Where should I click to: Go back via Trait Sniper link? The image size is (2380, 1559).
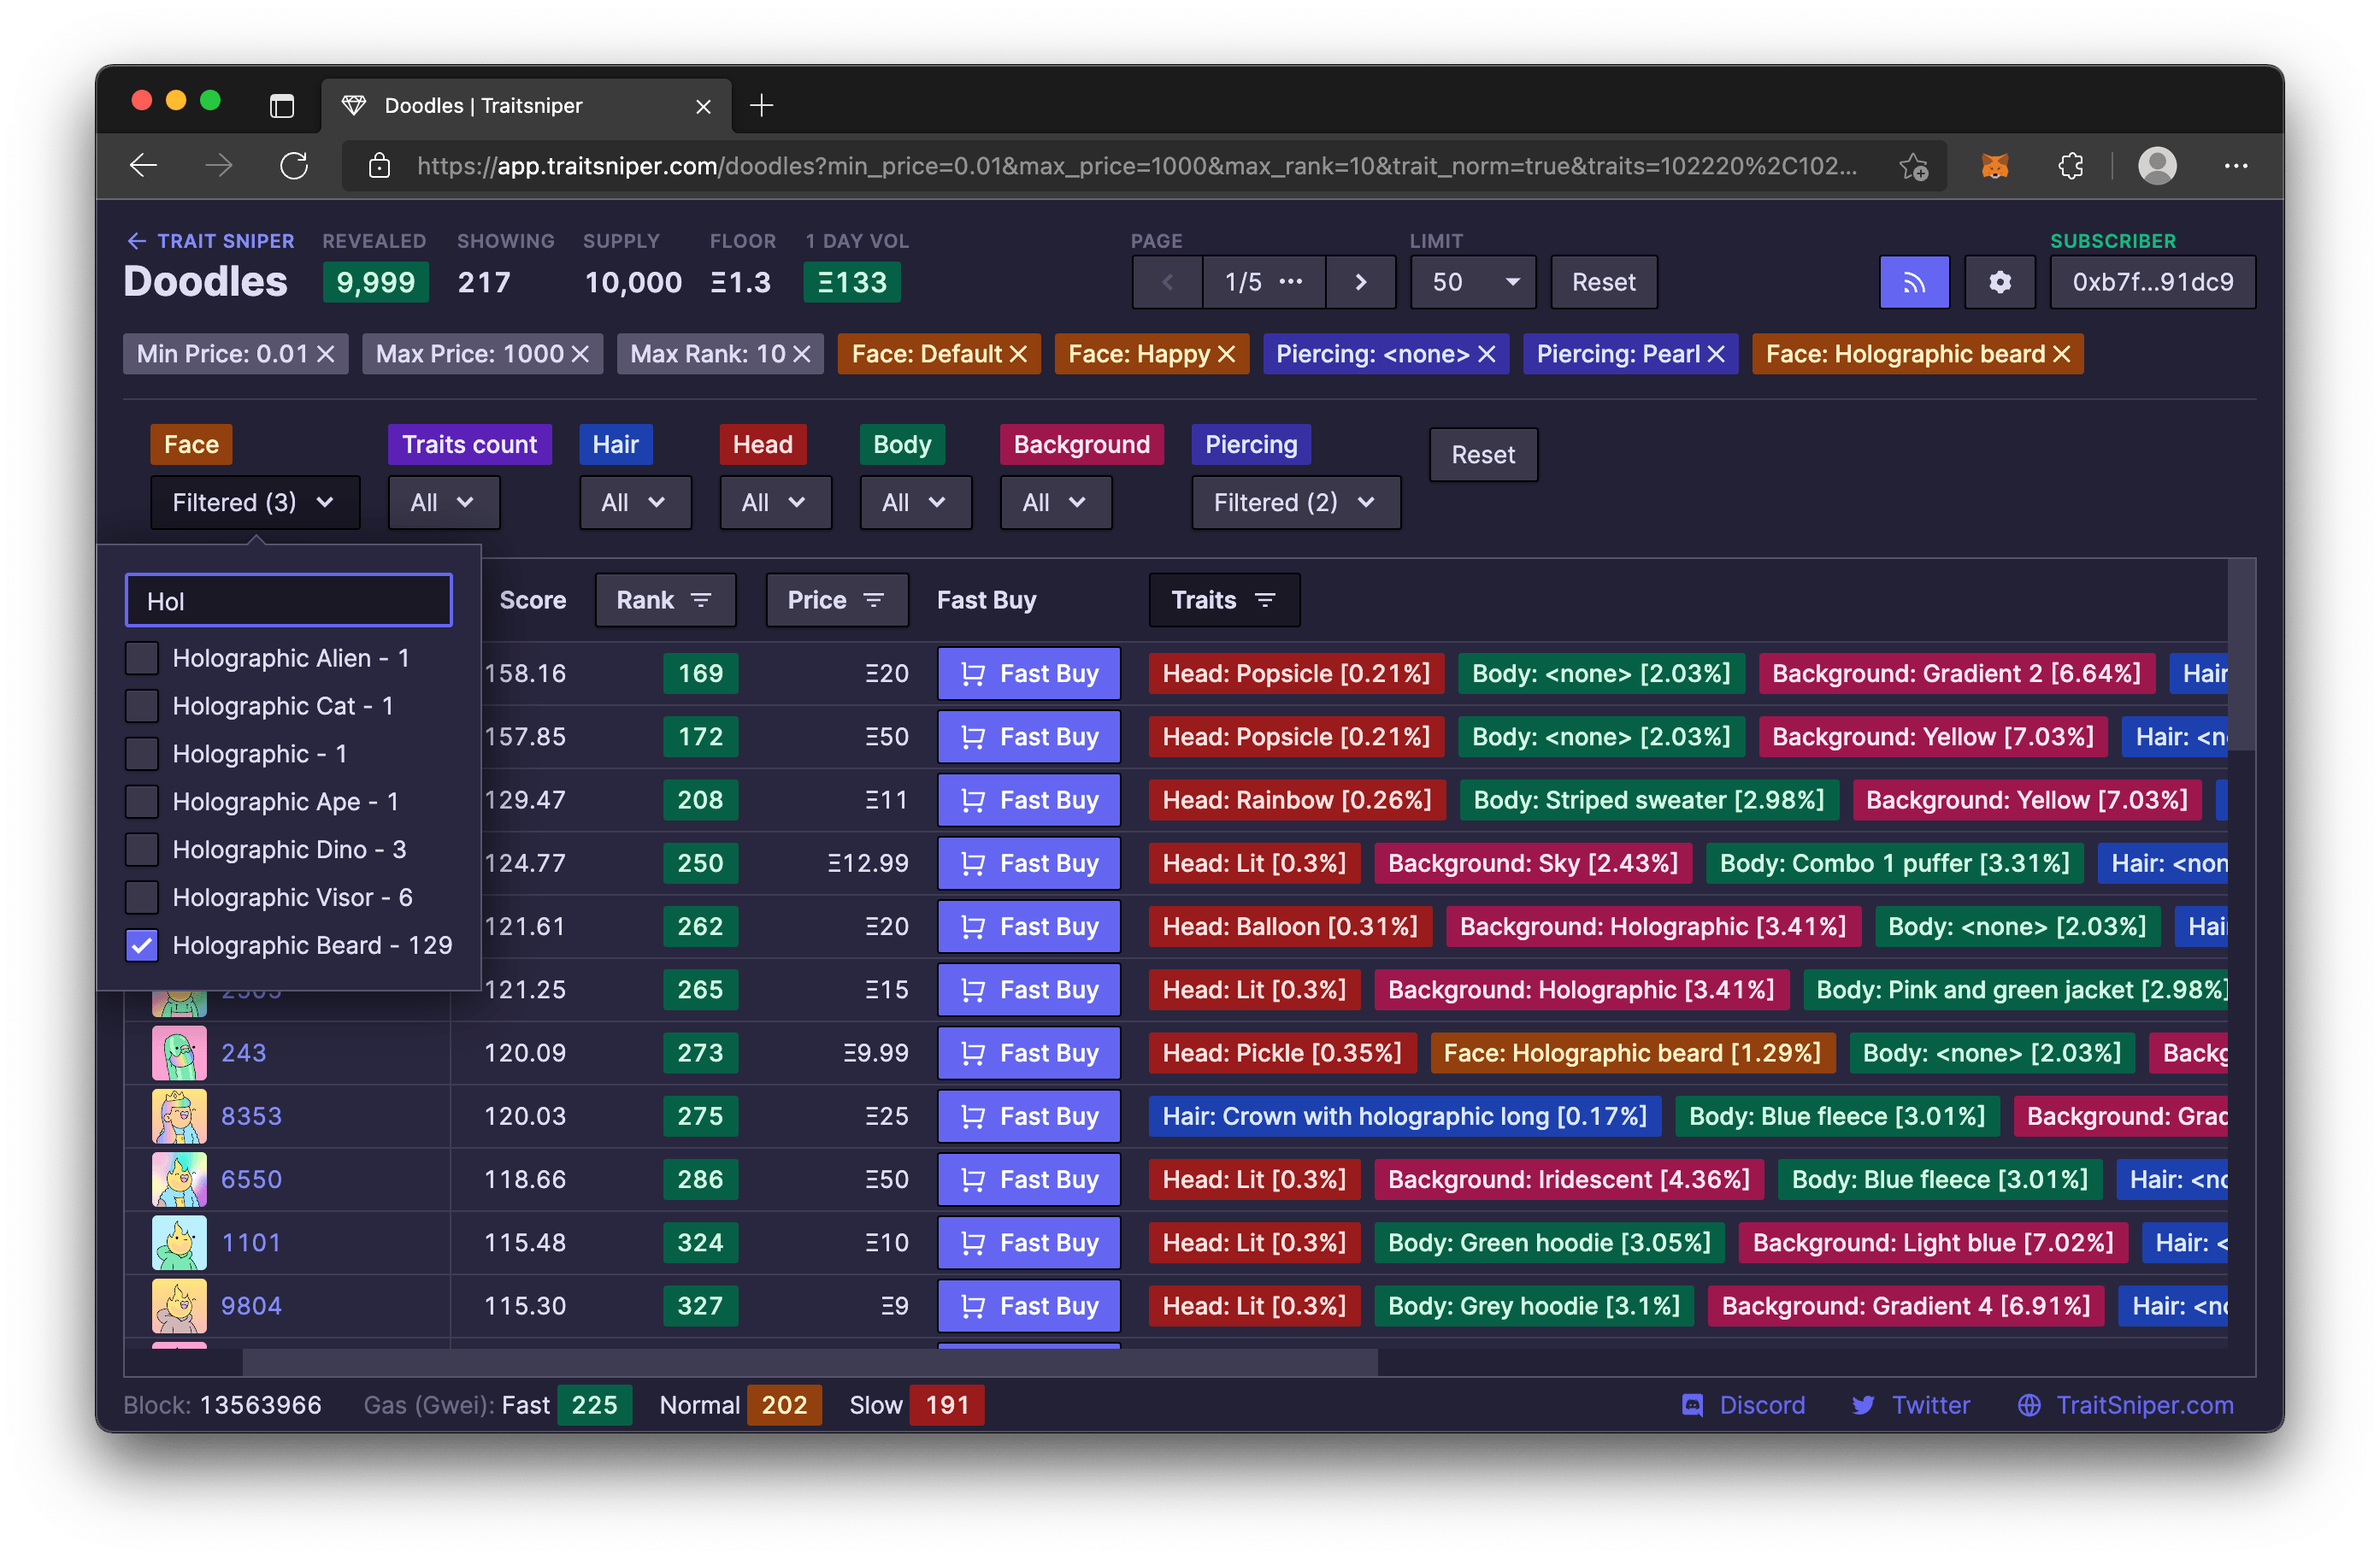click(210, 241)
